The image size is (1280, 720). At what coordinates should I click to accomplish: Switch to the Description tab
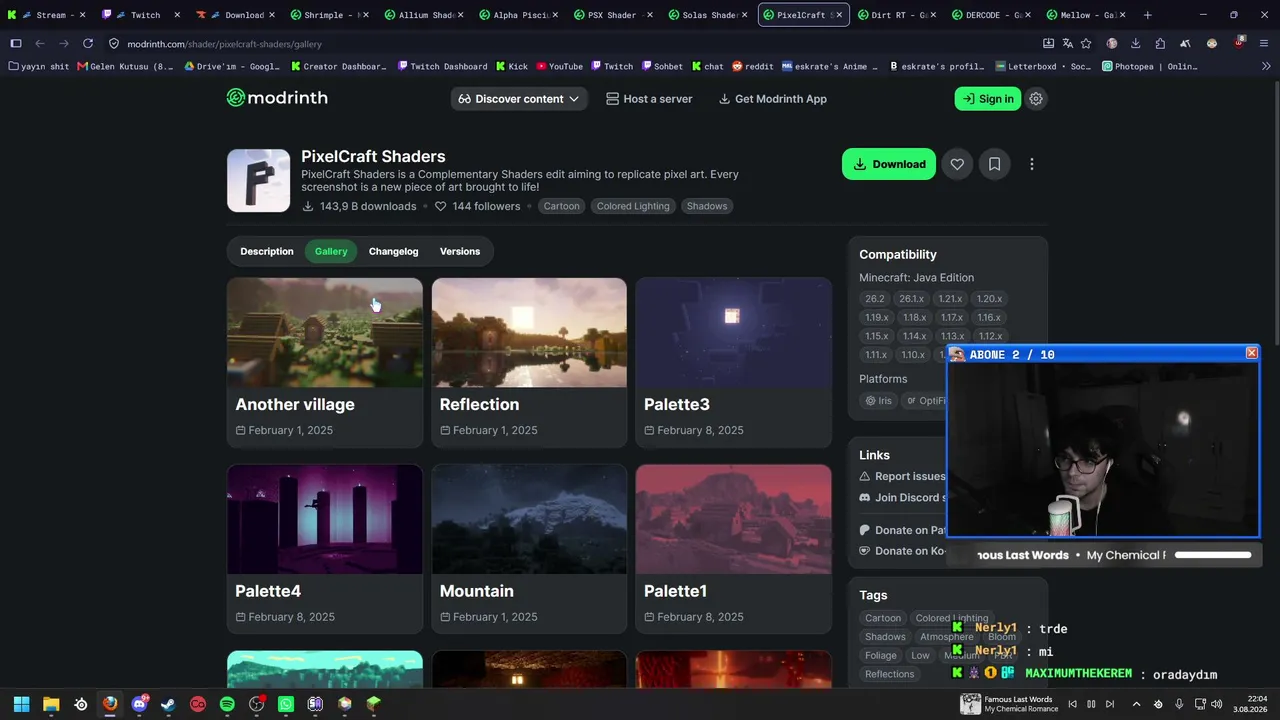267,251
